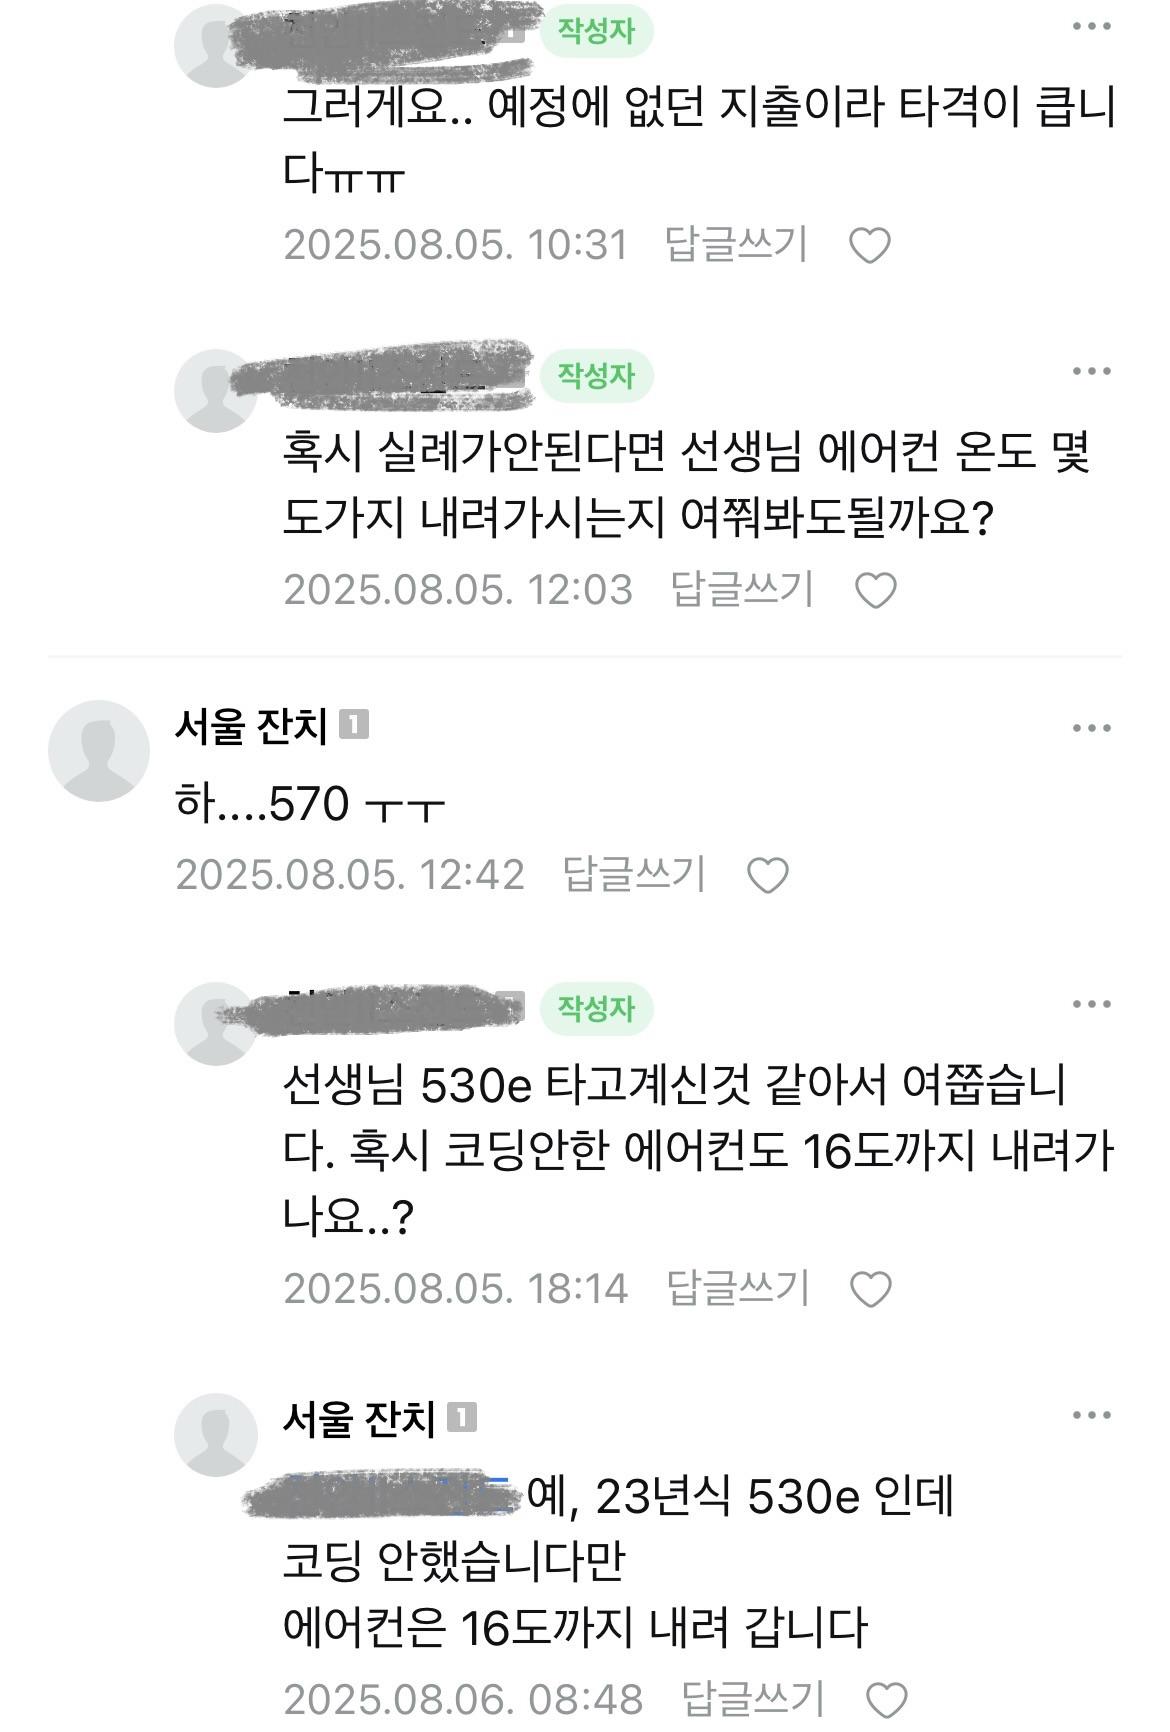
Task: Tap 작성자 badge on first comment
Action: click(596, 31)
